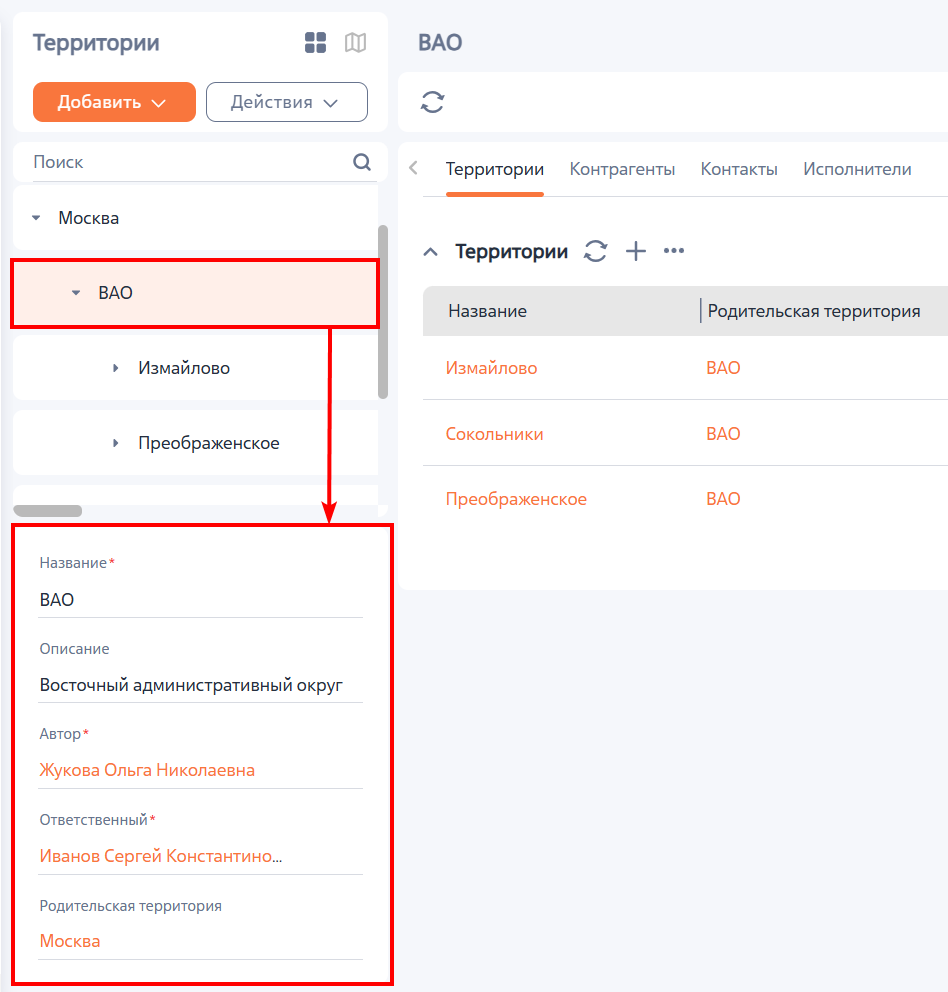The image size is (948, 992).
Task: Click the vertical scrollbar of the tree
Action: (x=383, y=312)
